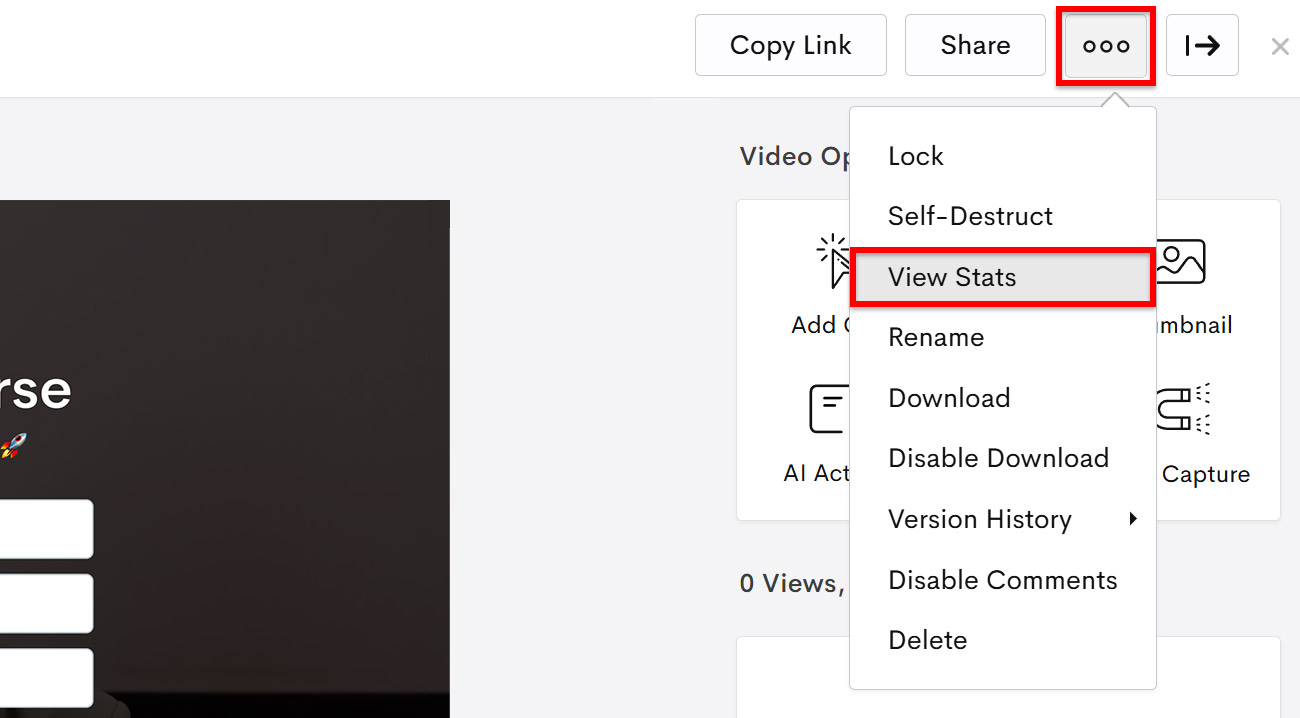Select Disable Comments in the menu

[x=1003, y=580]
